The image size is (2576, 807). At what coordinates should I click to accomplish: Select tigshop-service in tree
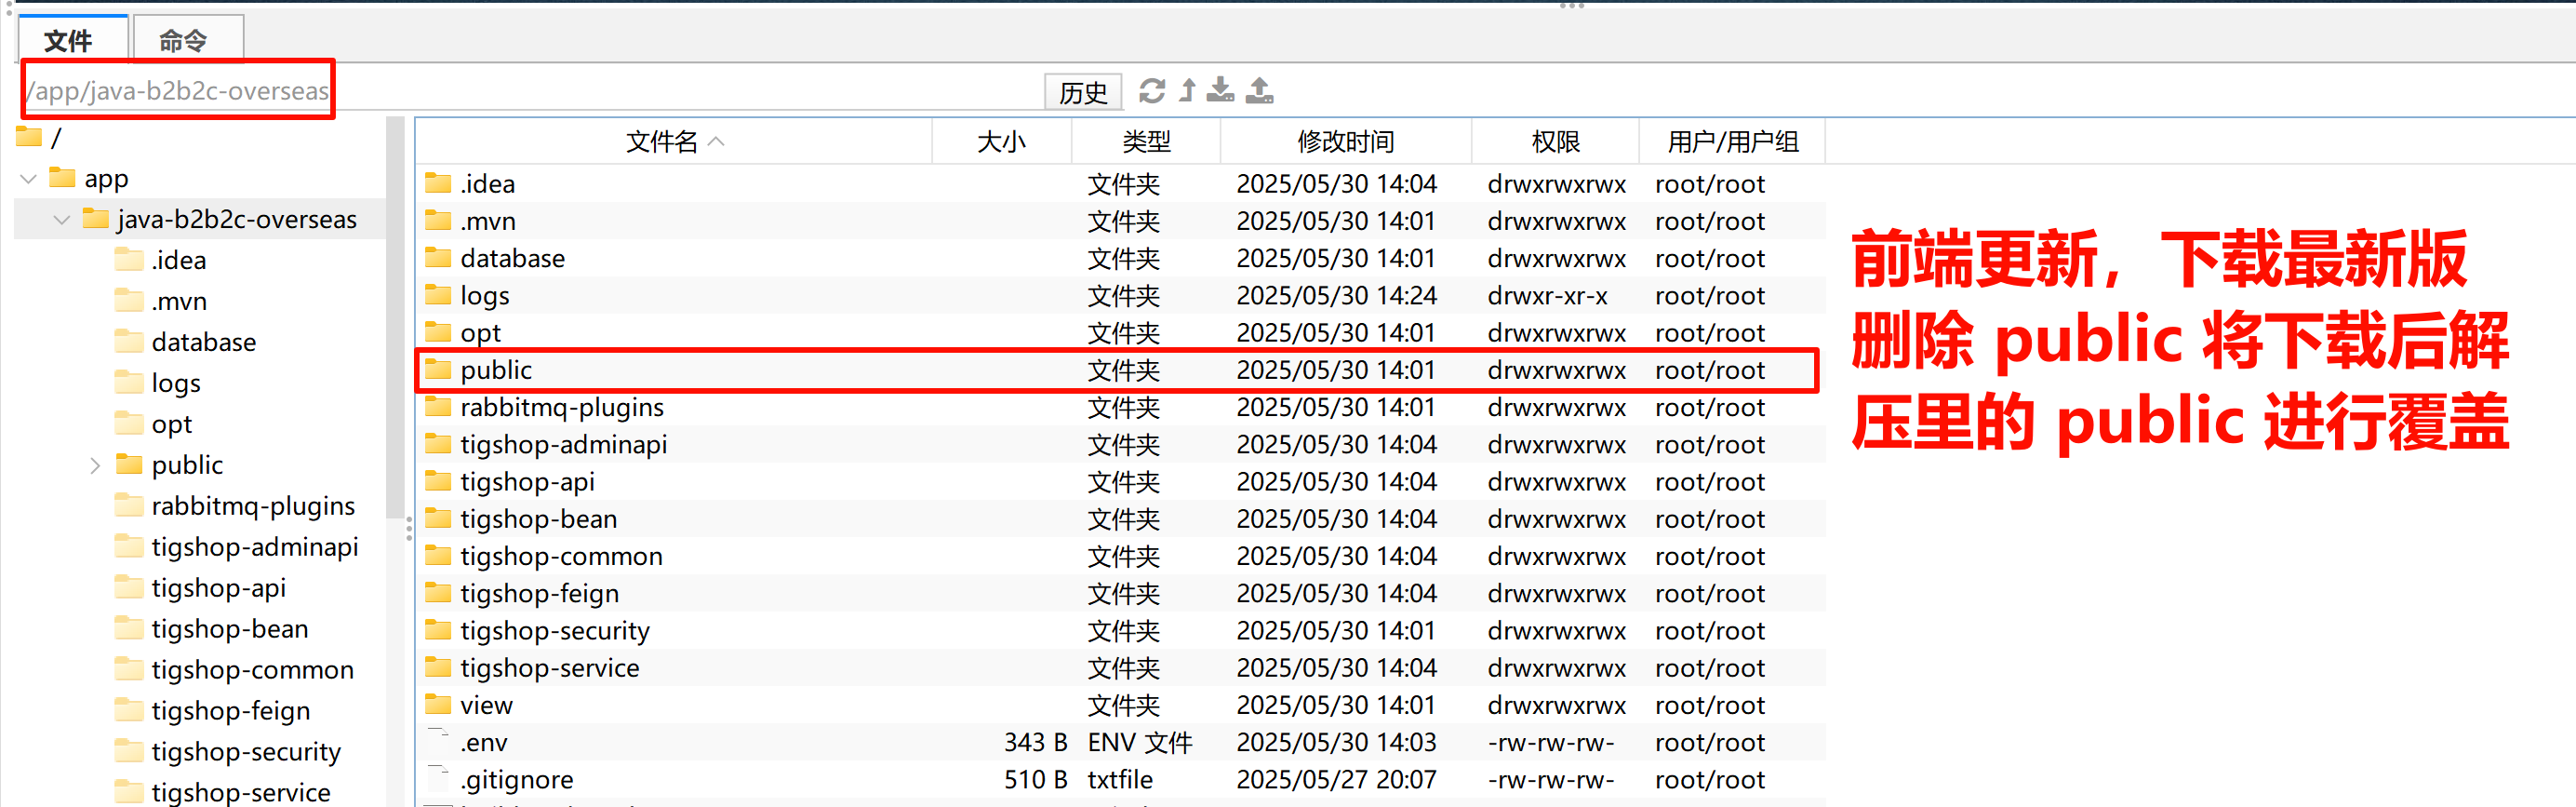223,792
